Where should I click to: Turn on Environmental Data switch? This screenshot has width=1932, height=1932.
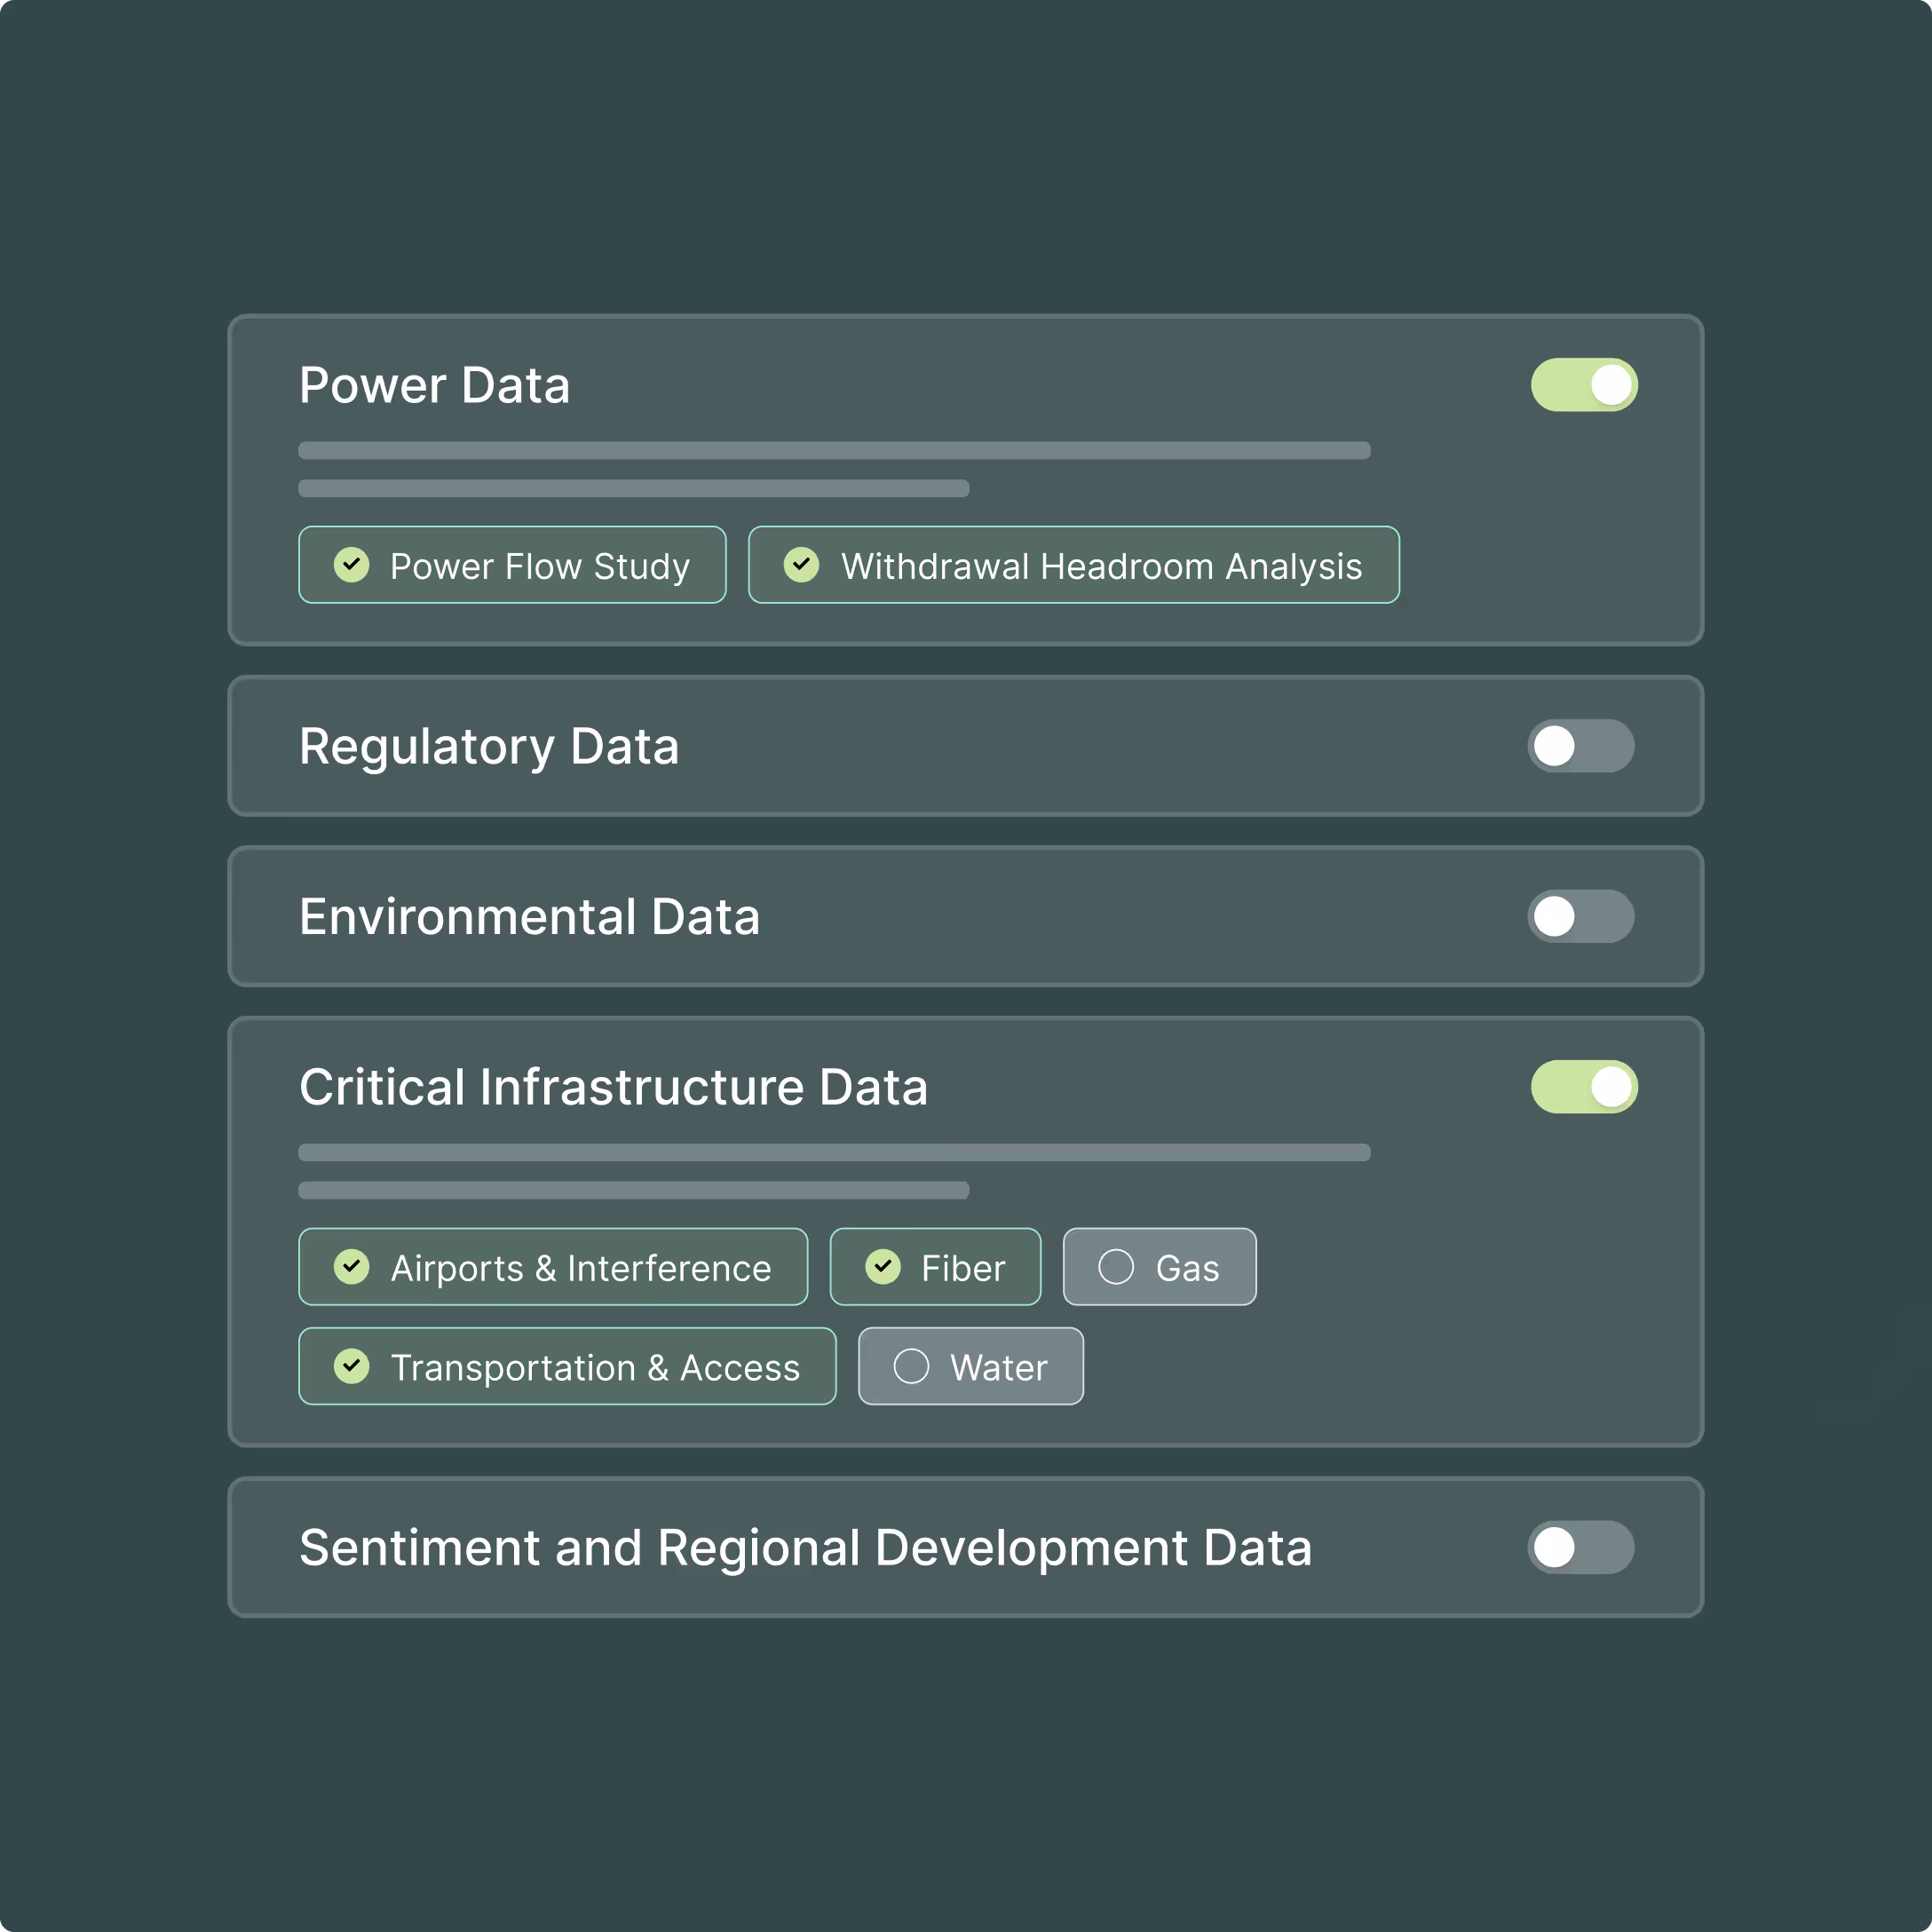click(x=1580, y=916)
